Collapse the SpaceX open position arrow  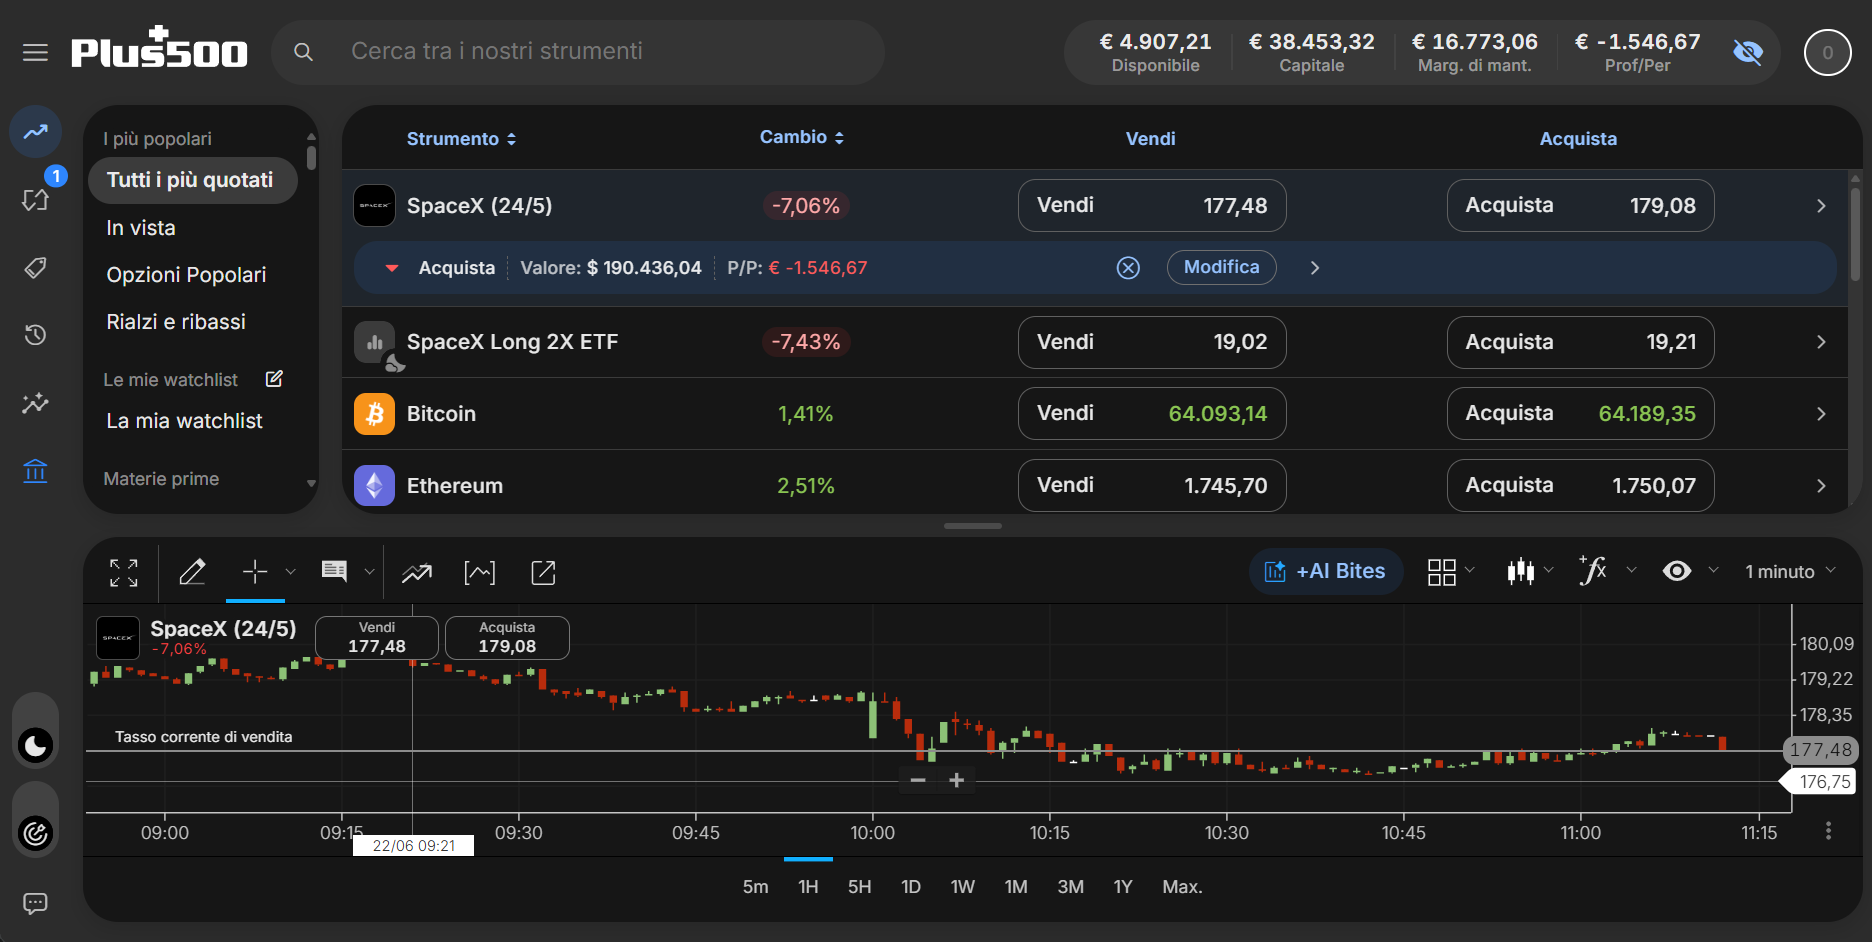(392, 268)
